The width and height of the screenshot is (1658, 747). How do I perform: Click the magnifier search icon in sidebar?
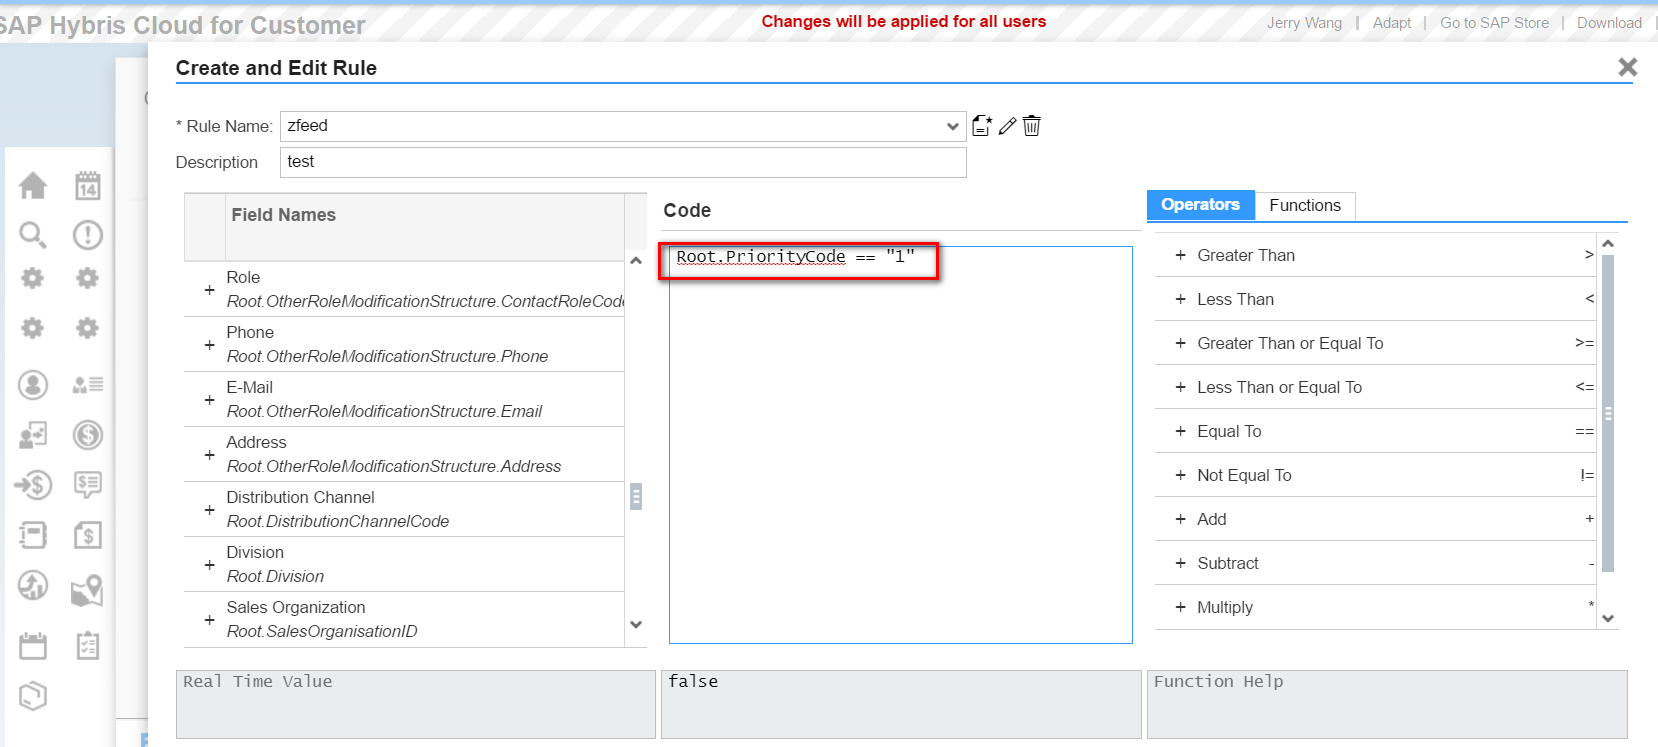point(33,235)
